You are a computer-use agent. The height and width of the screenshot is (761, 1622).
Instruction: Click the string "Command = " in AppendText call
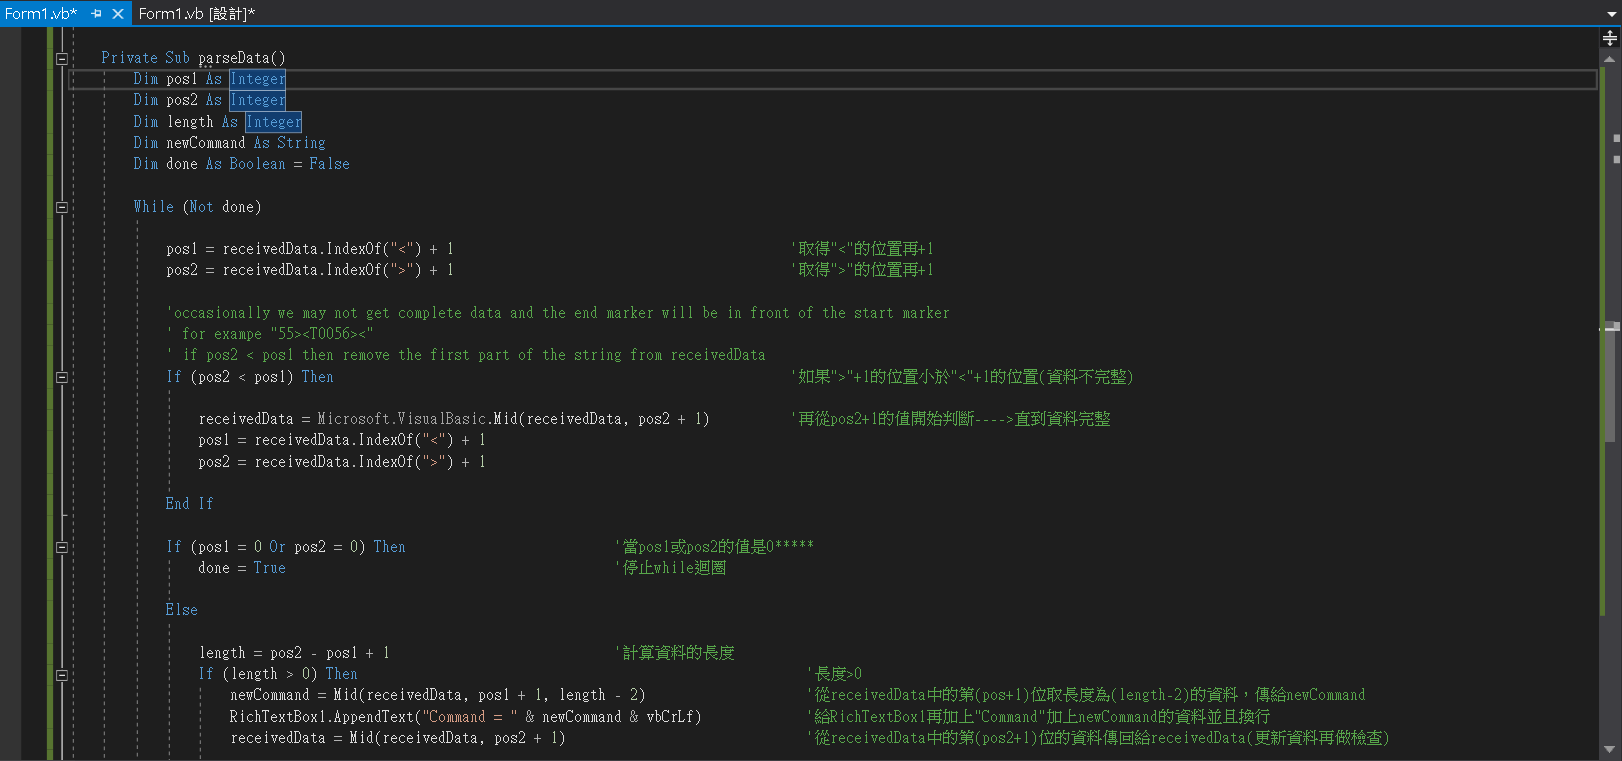tap(470, 717)
